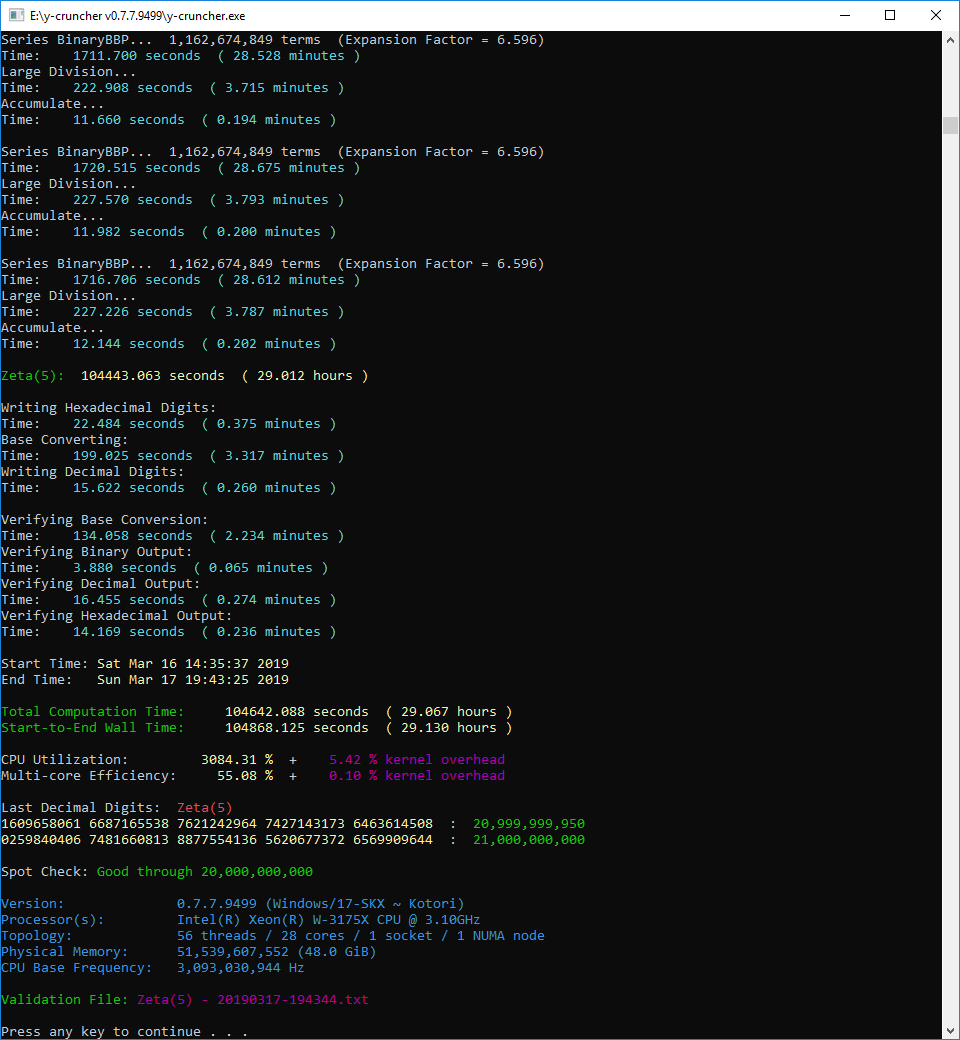Click the empty scrollbar track below the thumb
This screenshot has width=960, height=1040.
[x=950, y=600]
